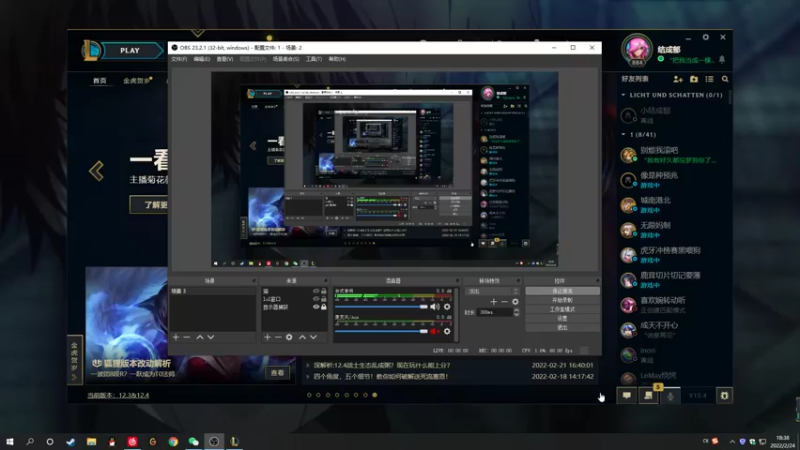Click add folder icon in friends list
The image size is (800, 450).
coord(694,79)
